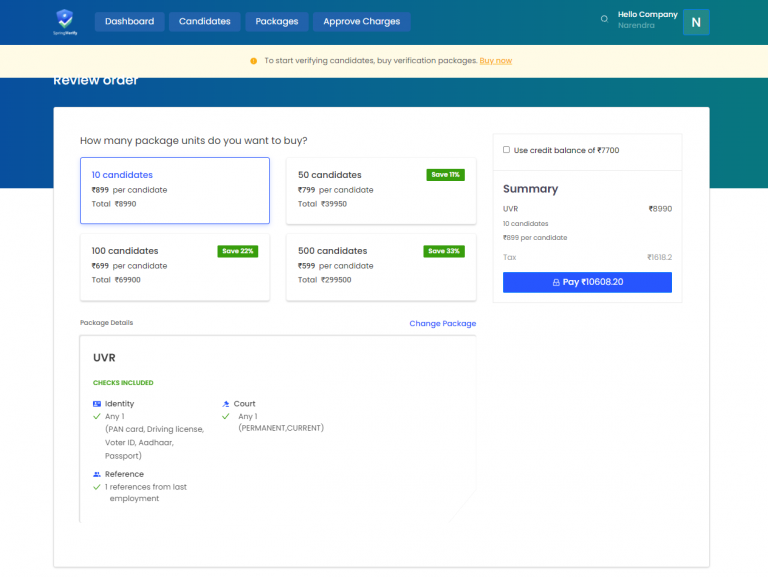Enable the Use credit balance checkbox
The height and width of the screenshot is (577, 768).
click(507, 150)
